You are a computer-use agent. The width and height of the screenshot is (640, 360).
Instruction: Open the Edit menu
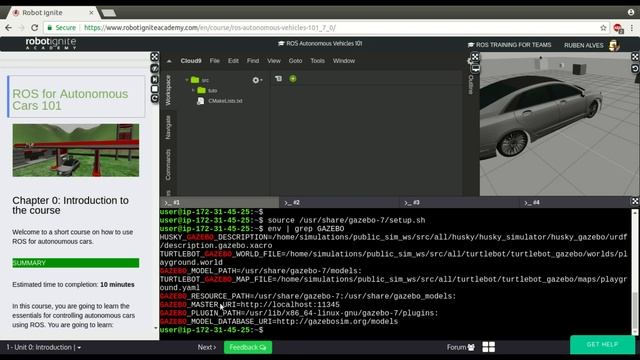click(233, 61)
